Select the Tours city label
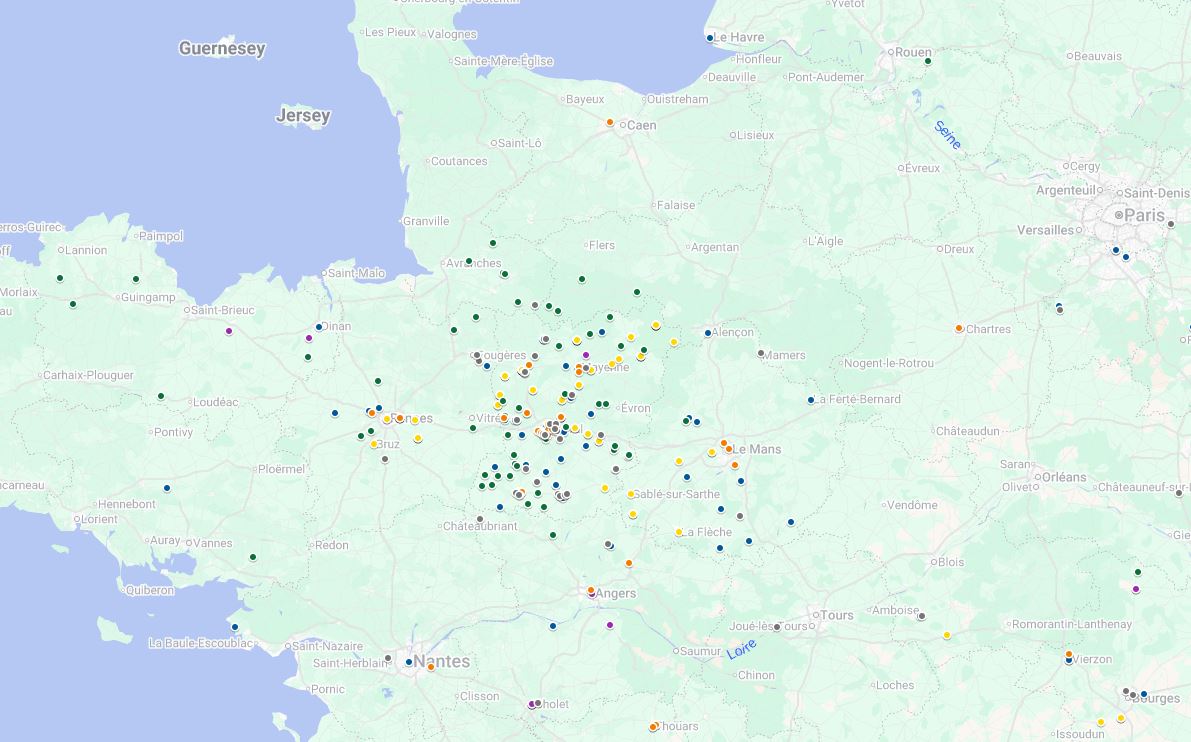The height and width of the screenshot is (742, 1191). click(x=836, y=615)
